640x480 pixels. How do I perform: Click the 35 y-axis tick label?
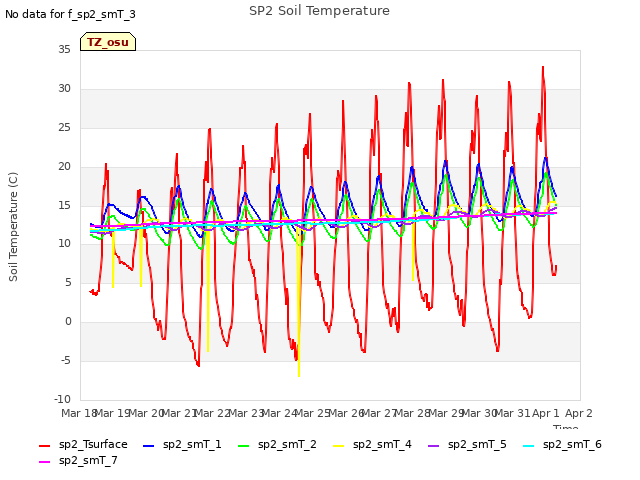pos(64,50)
